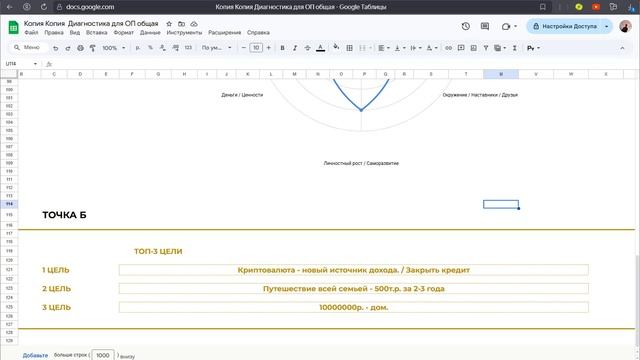Print the spreadsheet
Screen dimensions: 640x360
pos(80,48)
